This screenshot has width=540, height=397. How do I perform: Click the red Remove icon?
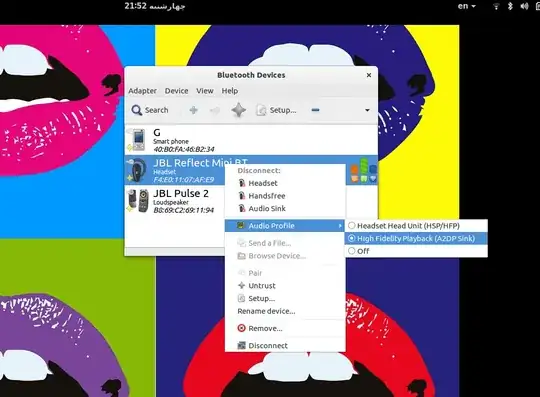[241, 328]
